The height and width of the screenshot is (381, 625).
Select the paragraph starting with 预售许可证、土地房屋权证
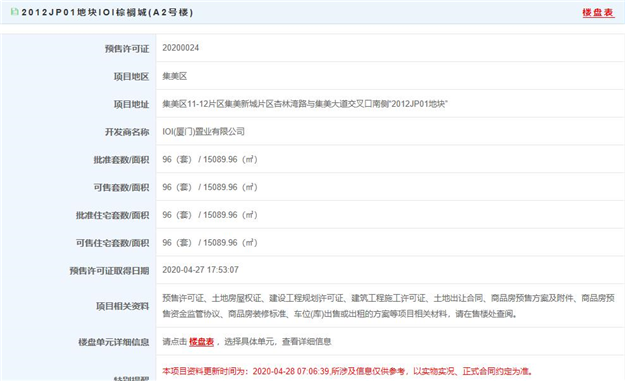pyautogui.click(x=389, y=306)
